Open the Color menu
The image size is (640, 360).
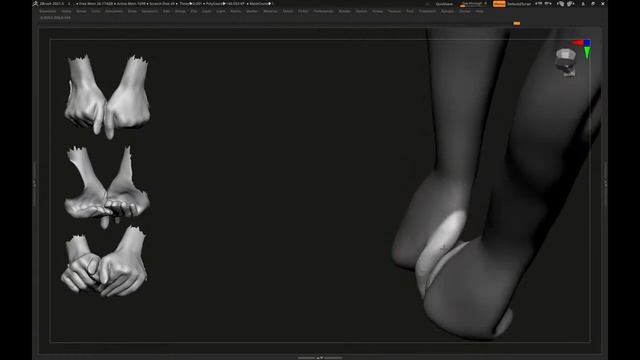[96, 11]
